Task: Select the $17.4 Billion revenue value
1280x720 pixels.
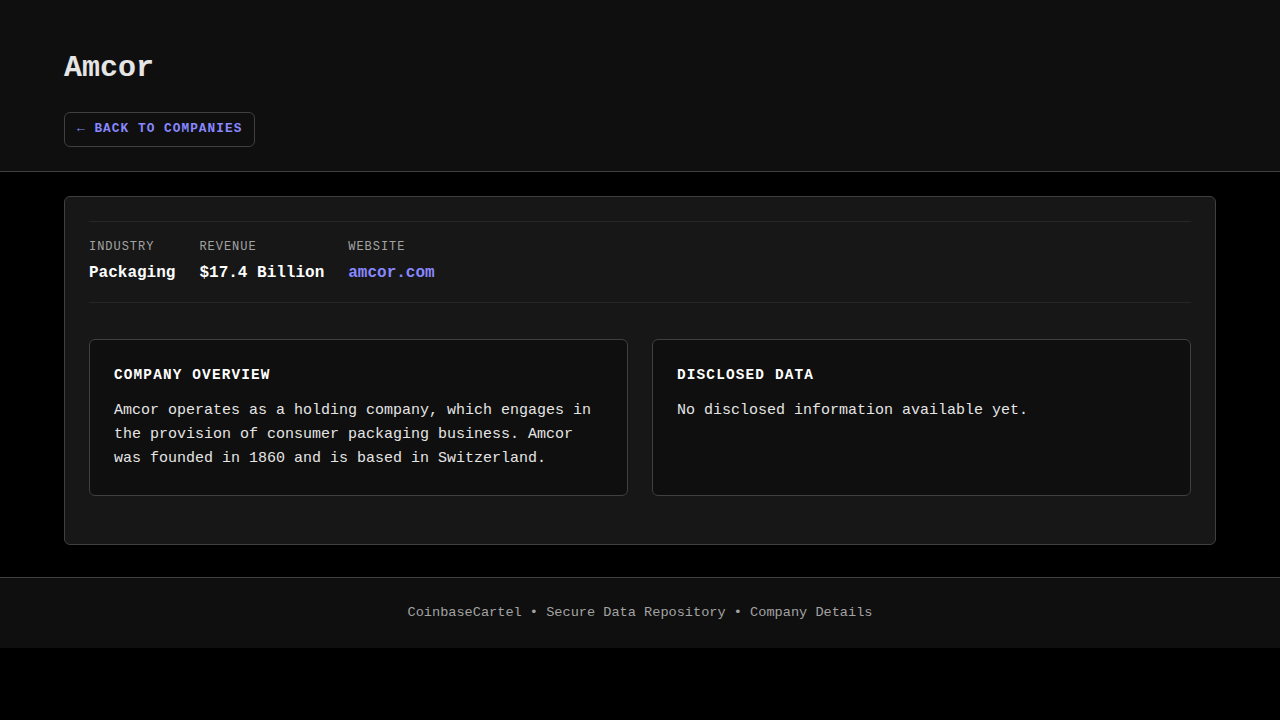Action: [261, 272]
